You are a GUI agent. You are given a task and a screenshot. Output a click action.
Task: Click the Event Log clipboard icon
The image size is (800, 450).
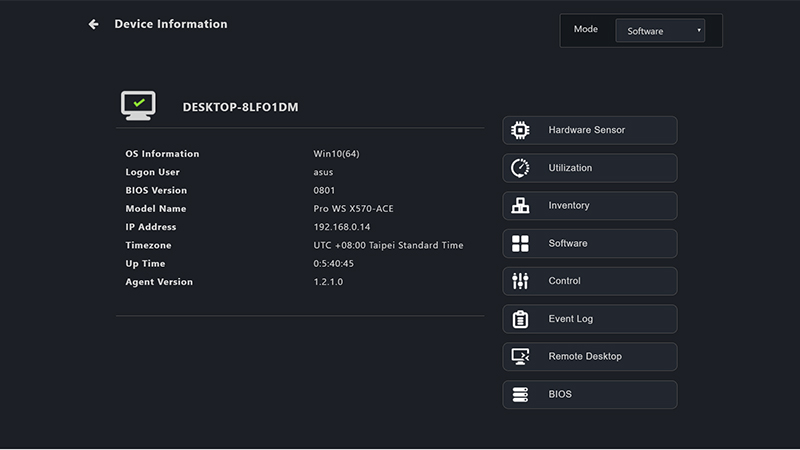pos(520,319)
